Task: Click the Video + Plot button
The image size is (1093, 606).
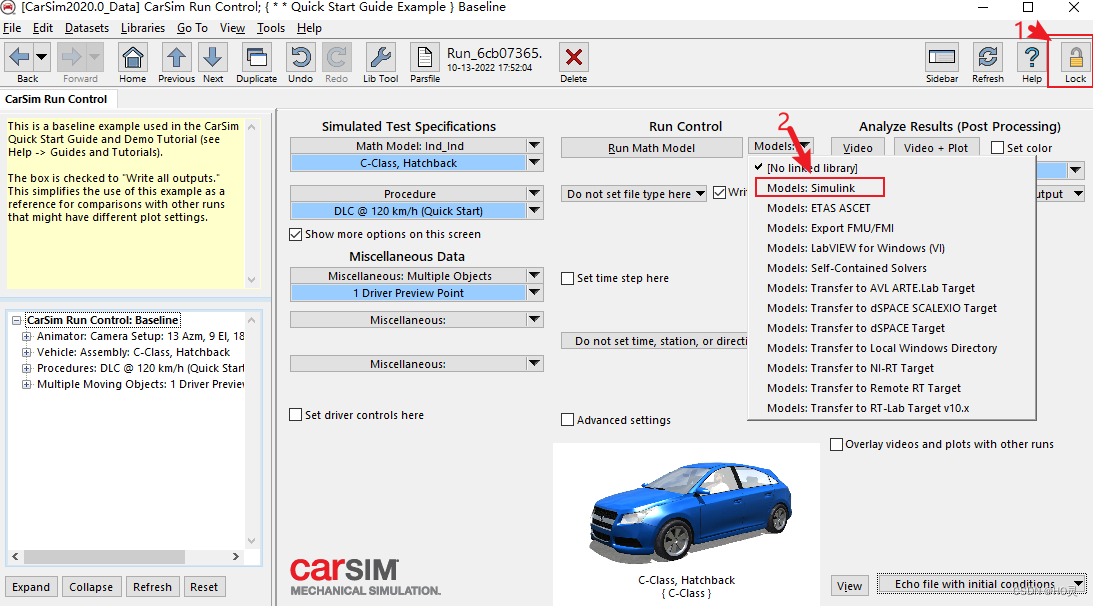Action: click(x=935, y=148)
